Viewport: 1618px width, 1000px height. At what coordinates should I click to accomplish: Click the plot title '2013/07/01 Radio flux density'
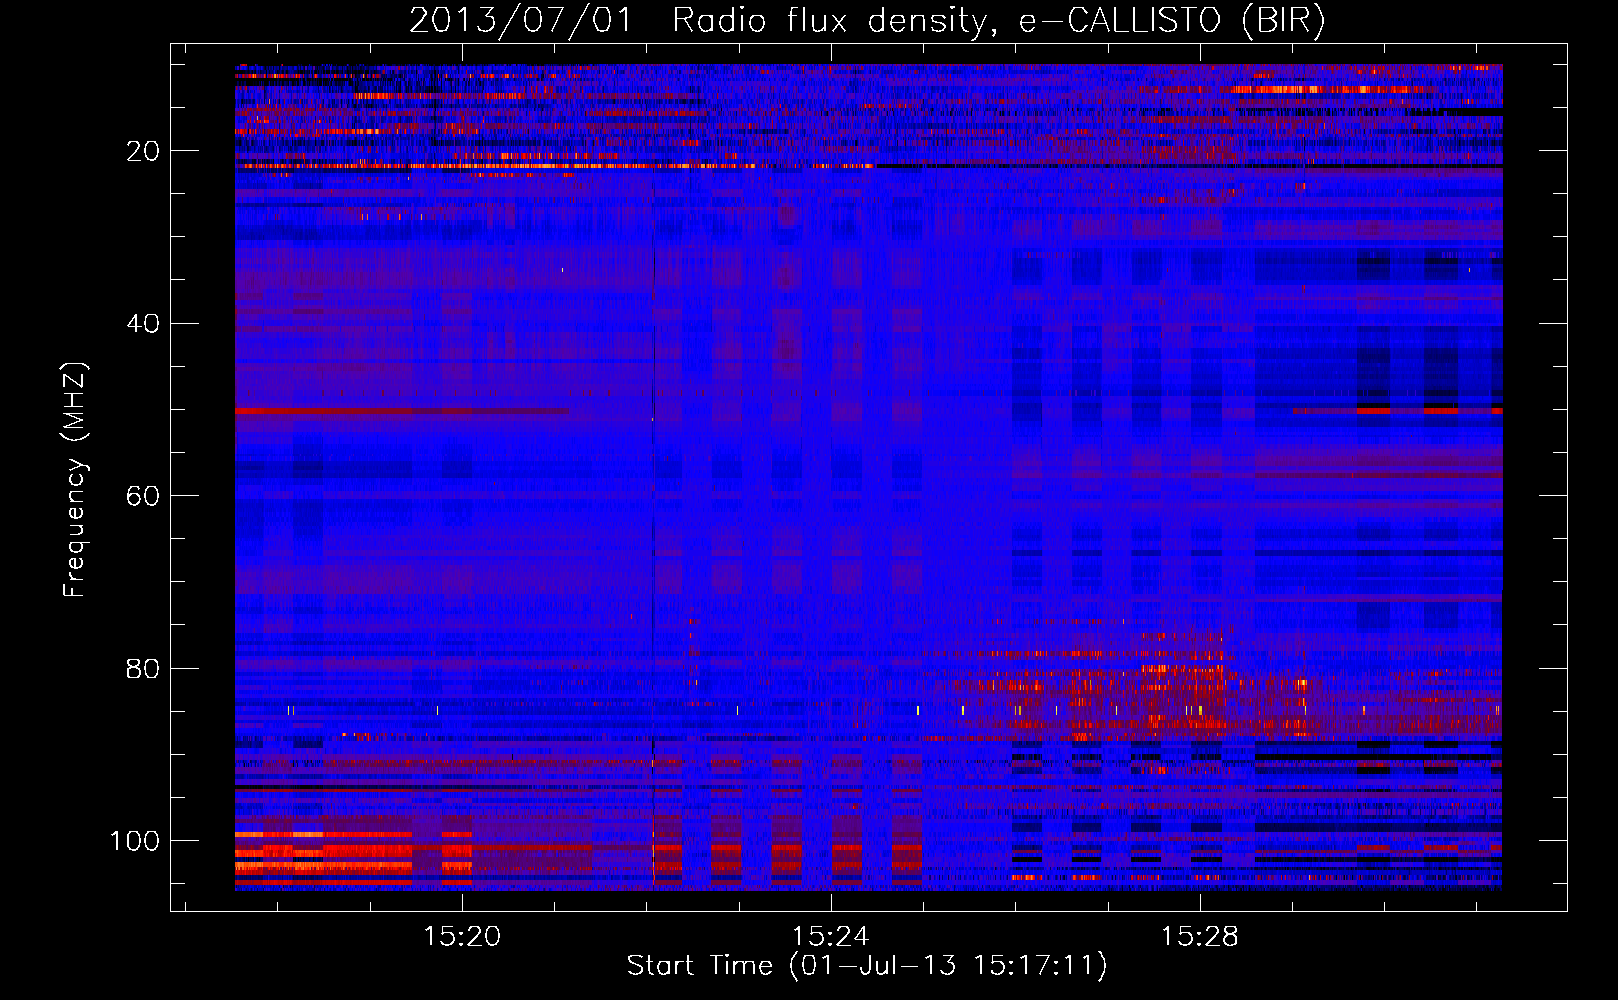(868, 21)
